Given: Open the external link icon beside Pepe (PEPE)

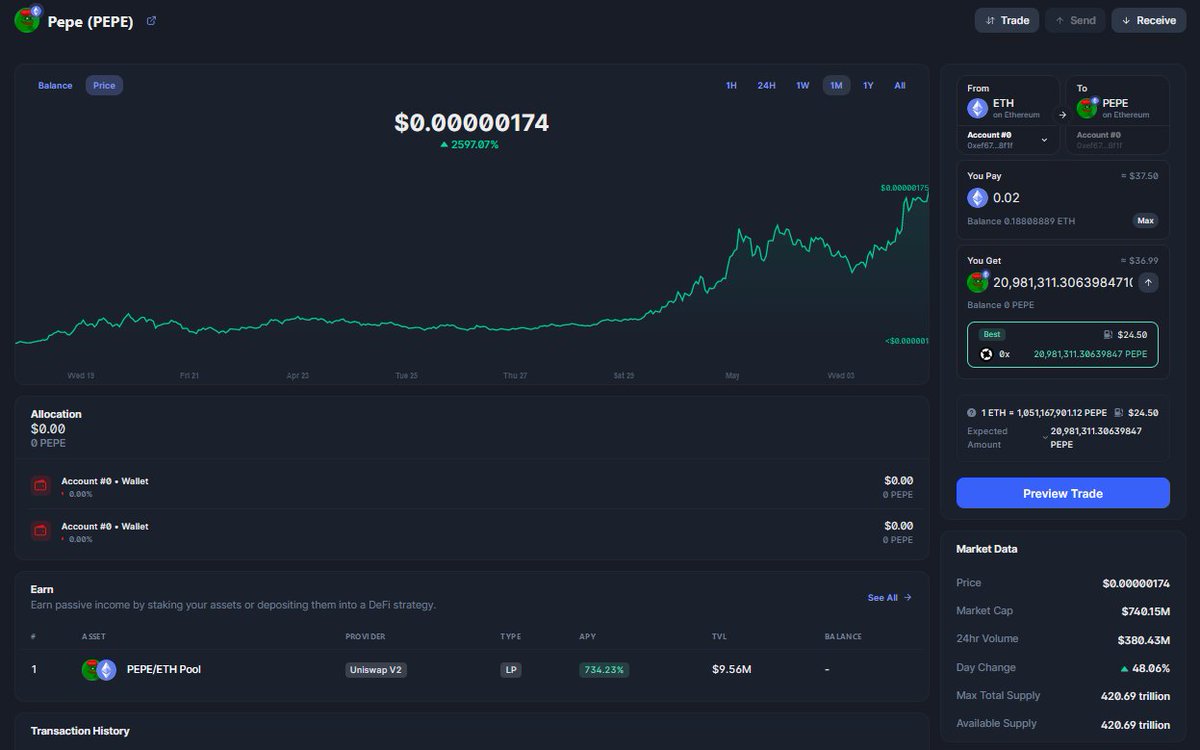Looking at the screenshot, I should click(x=151, y=21).
